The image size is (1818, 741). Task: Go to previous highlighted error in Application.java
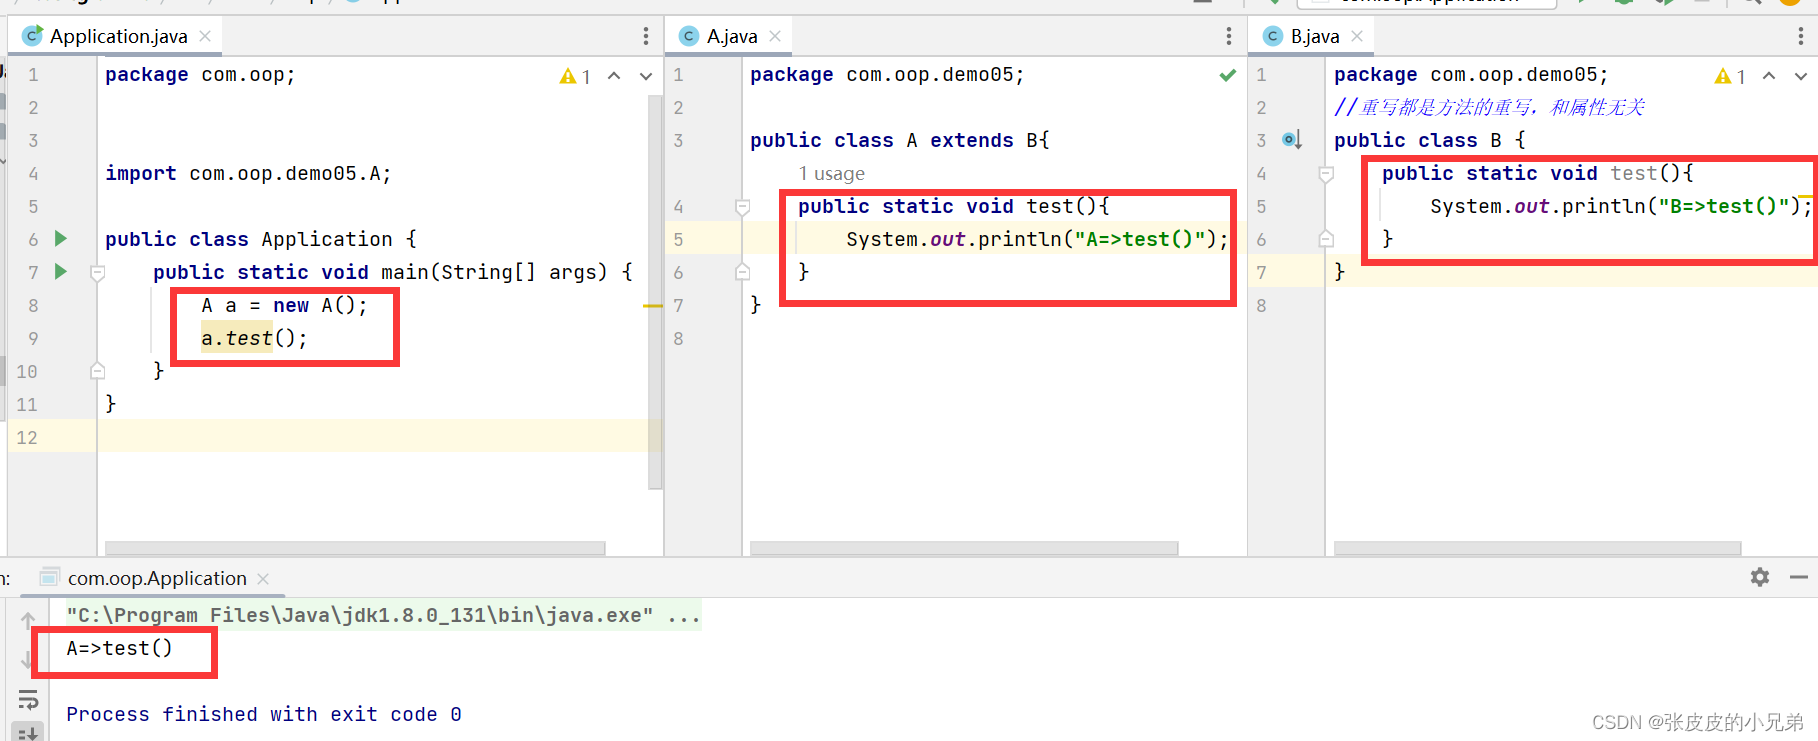tap(614, 76)
